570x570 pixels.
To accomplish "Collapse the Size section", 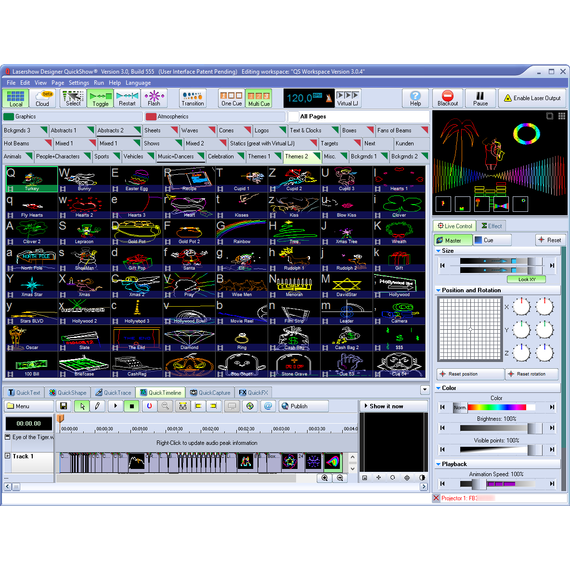I will 438,251.
